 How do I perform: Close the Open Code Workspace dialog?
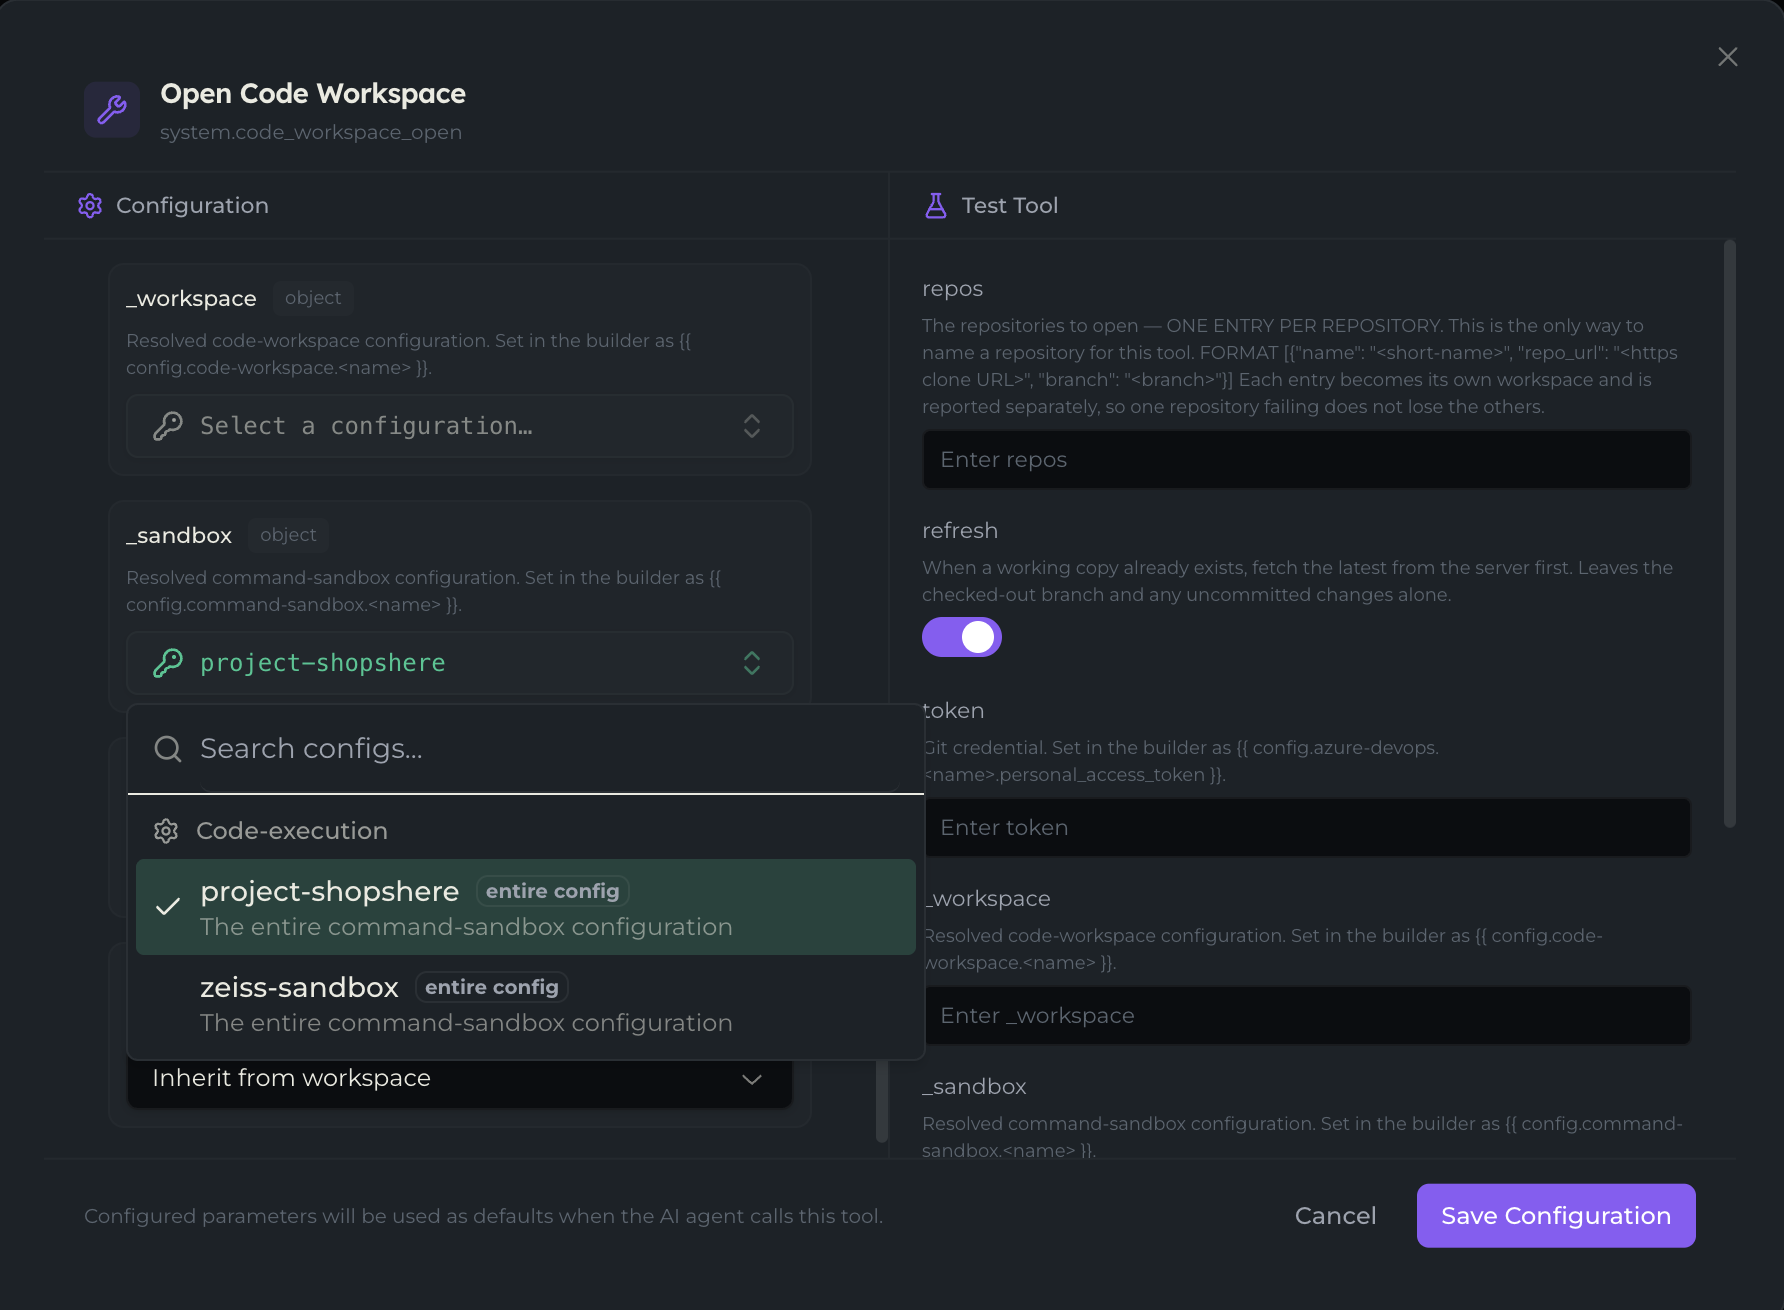tap(1727, 57)
